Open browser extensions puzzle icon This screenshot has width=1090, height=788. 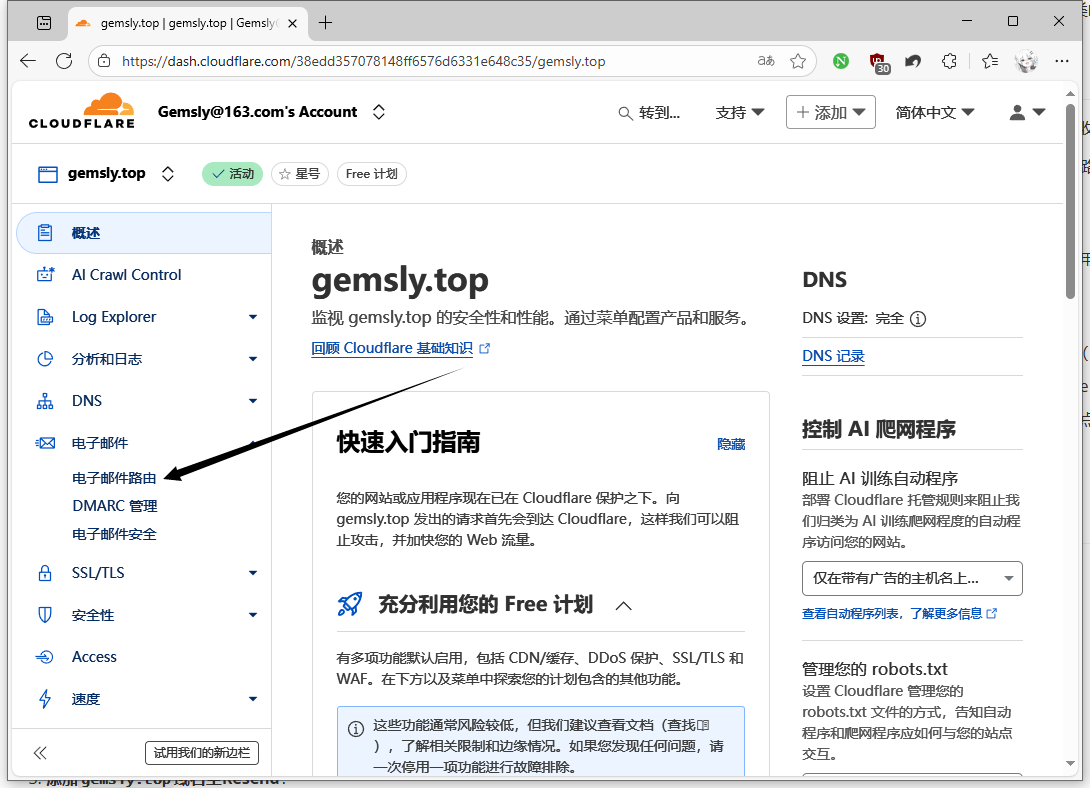click(950, 61)
